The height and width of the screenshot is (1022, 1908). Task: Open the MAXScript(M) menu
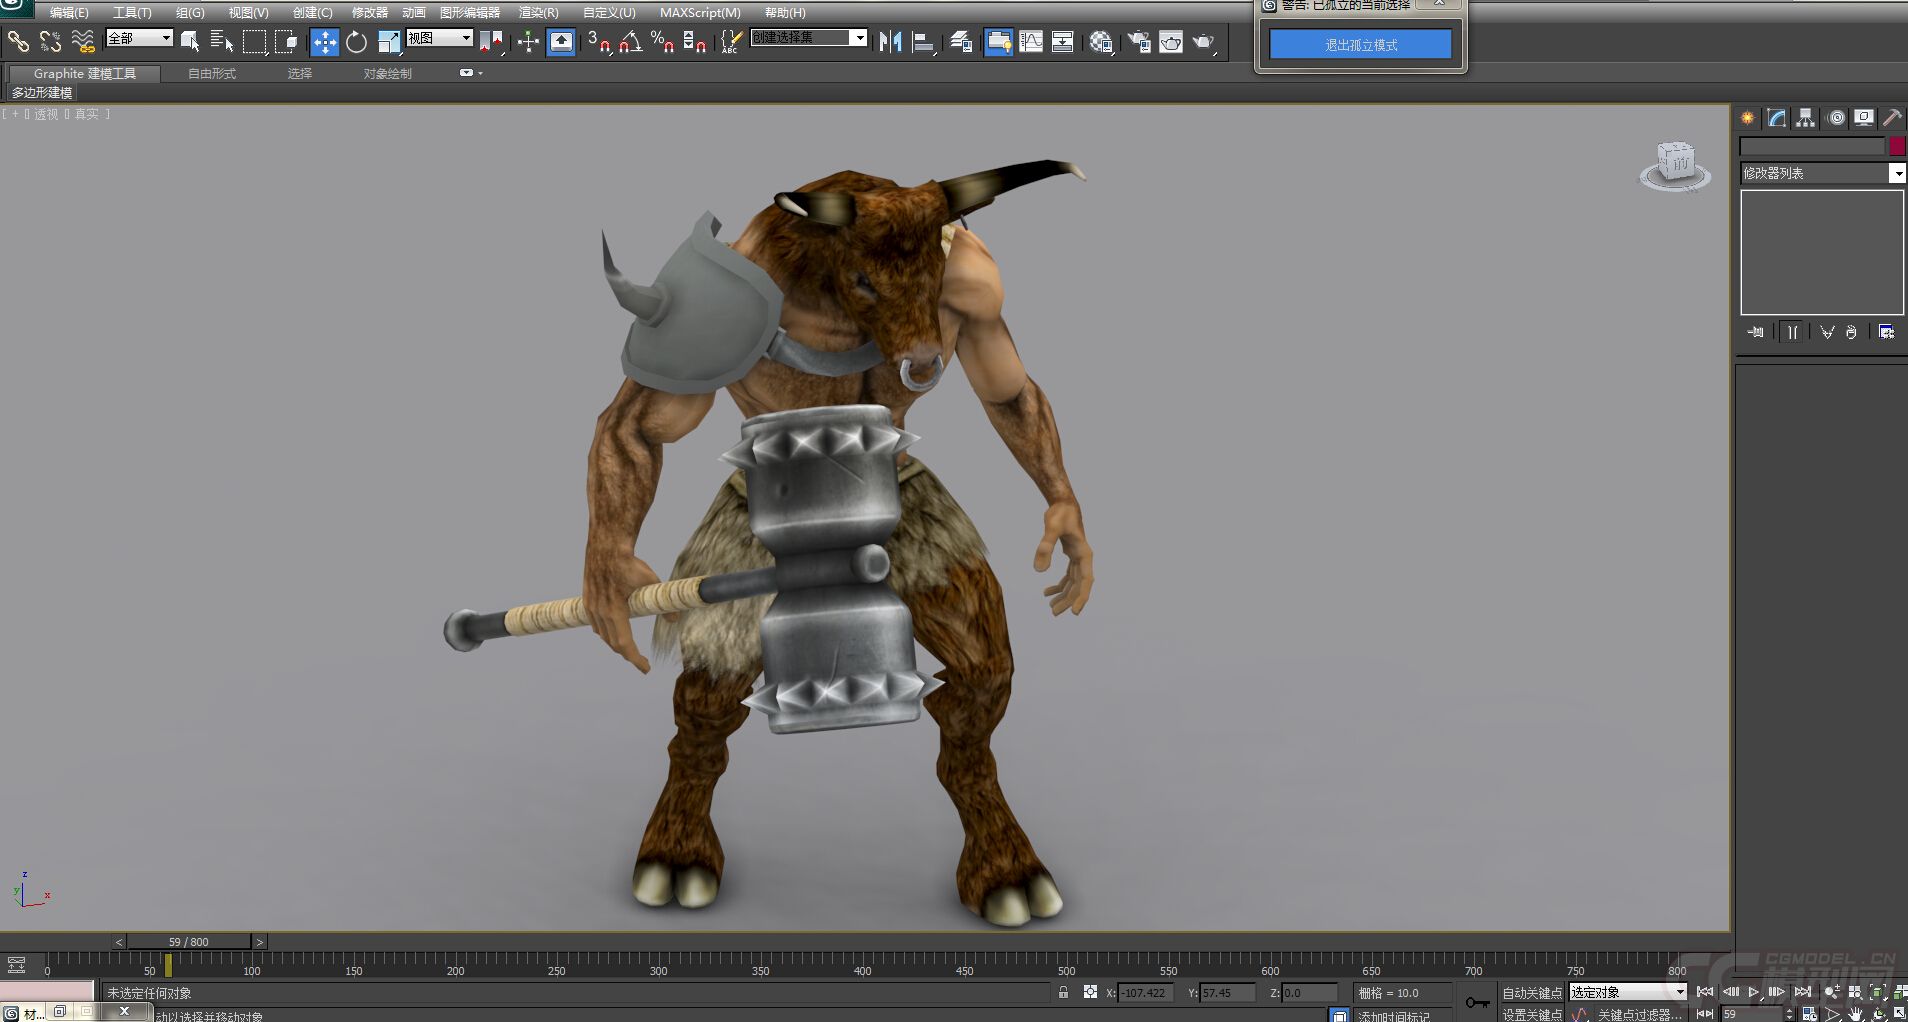[x=700, y=12]
